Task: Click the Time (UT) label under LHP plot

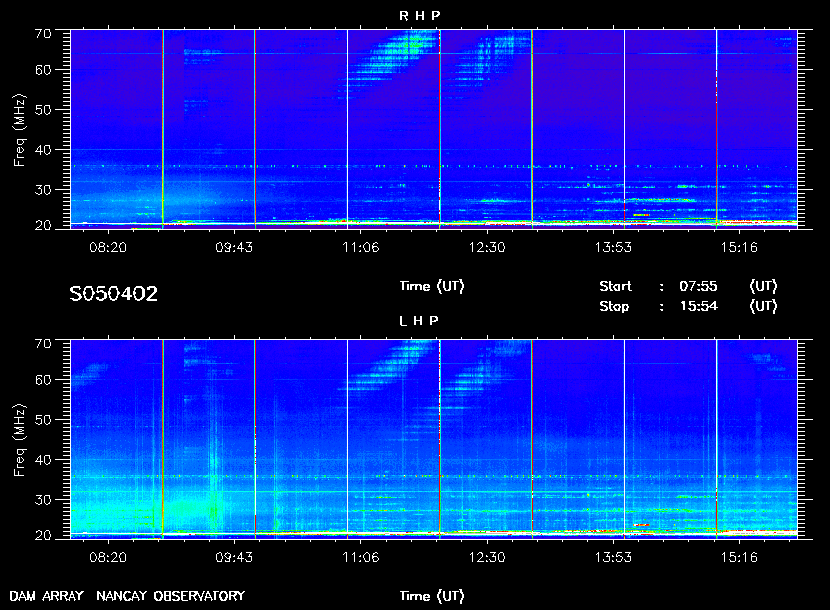Action: (432, 596)
